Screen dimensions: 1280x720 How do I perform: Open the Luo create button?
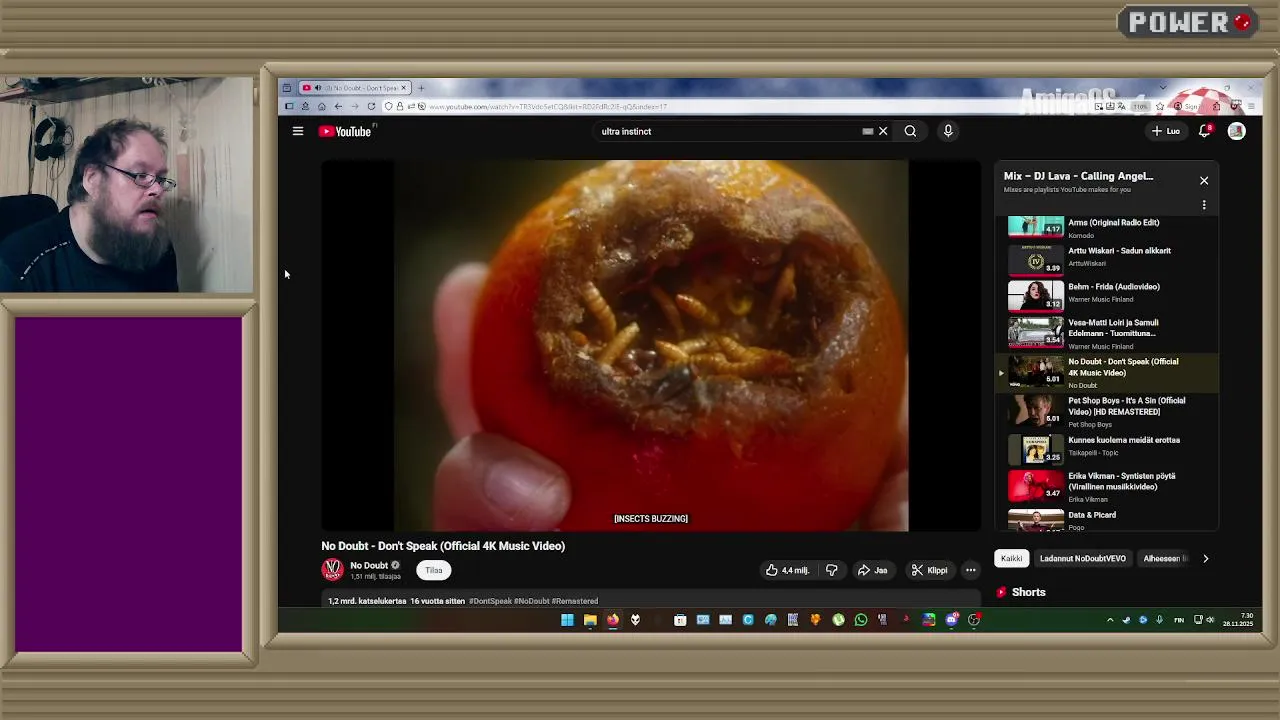[1166, 131]
